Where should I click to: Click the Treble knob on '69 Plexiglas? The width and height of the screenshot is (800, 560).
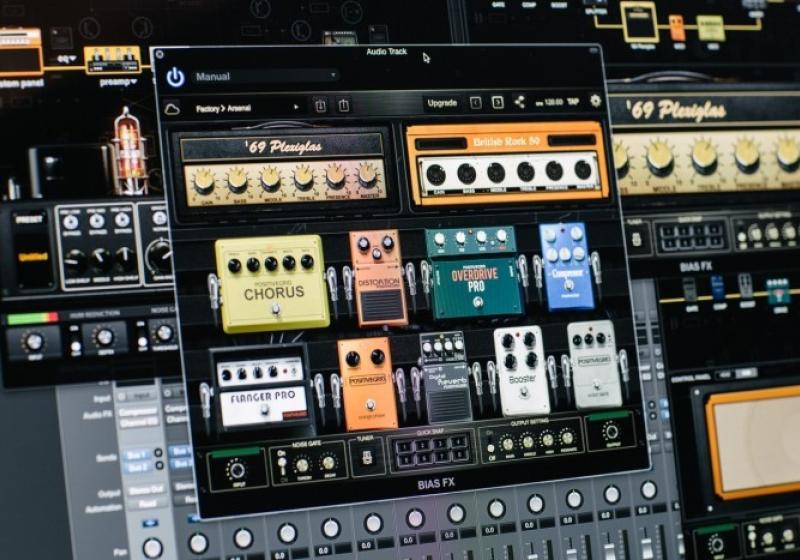click(x=303, y=177)
